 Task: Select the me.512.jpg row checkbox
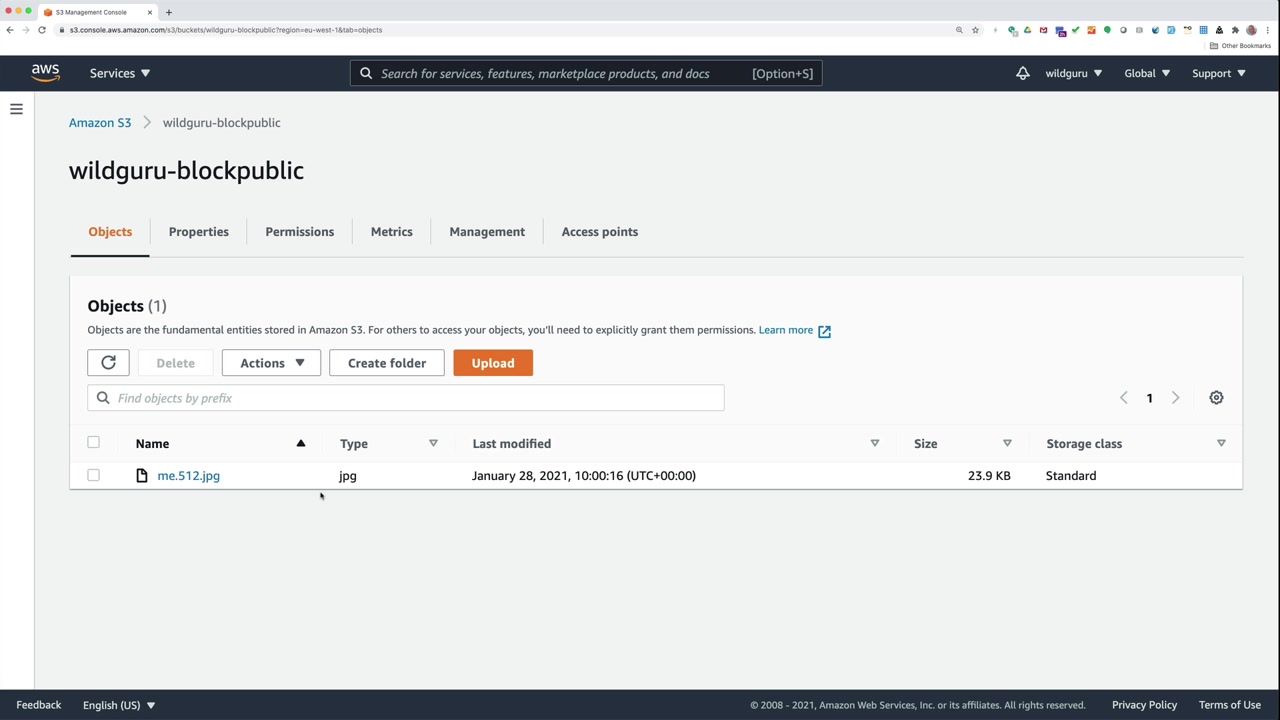(93, 475)
